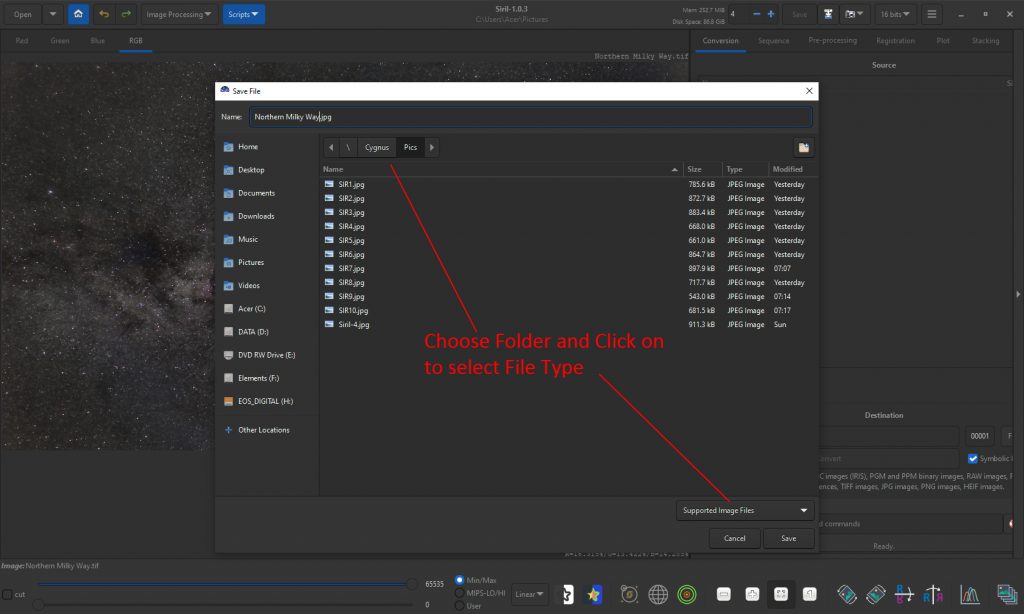Advance with the path bar right arrow
1024x614 pixels.
[432, 148]
